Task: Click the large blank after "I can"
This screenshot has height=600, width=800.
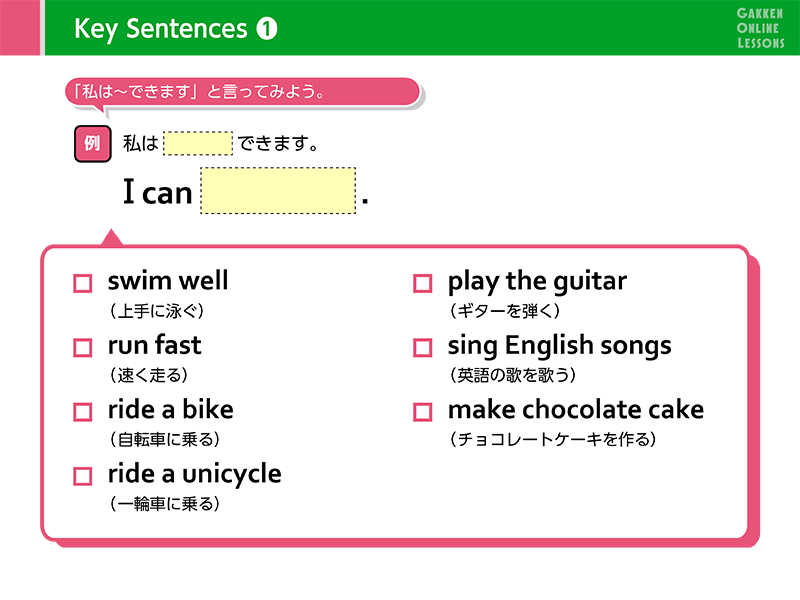Action: tap(278, 191)
